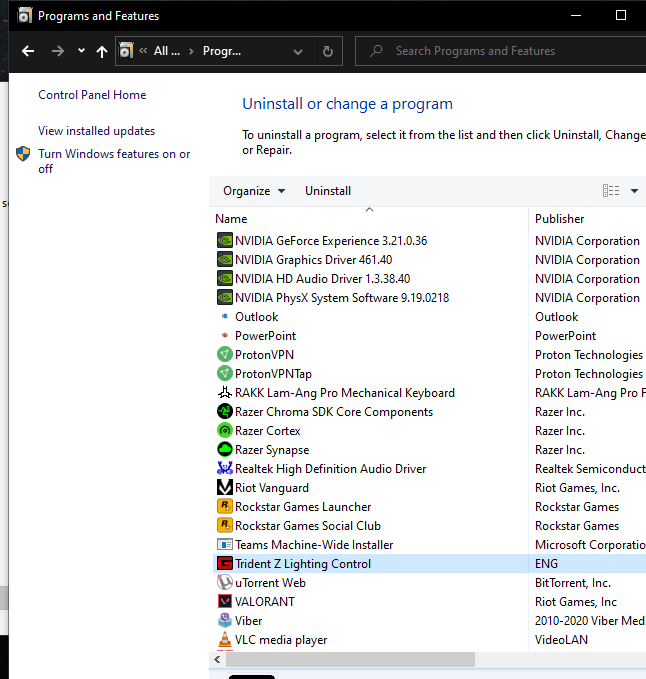Go up one level with up arrow
The width and height of the screenshot is (646, 679).
click(x=102, y=52)
